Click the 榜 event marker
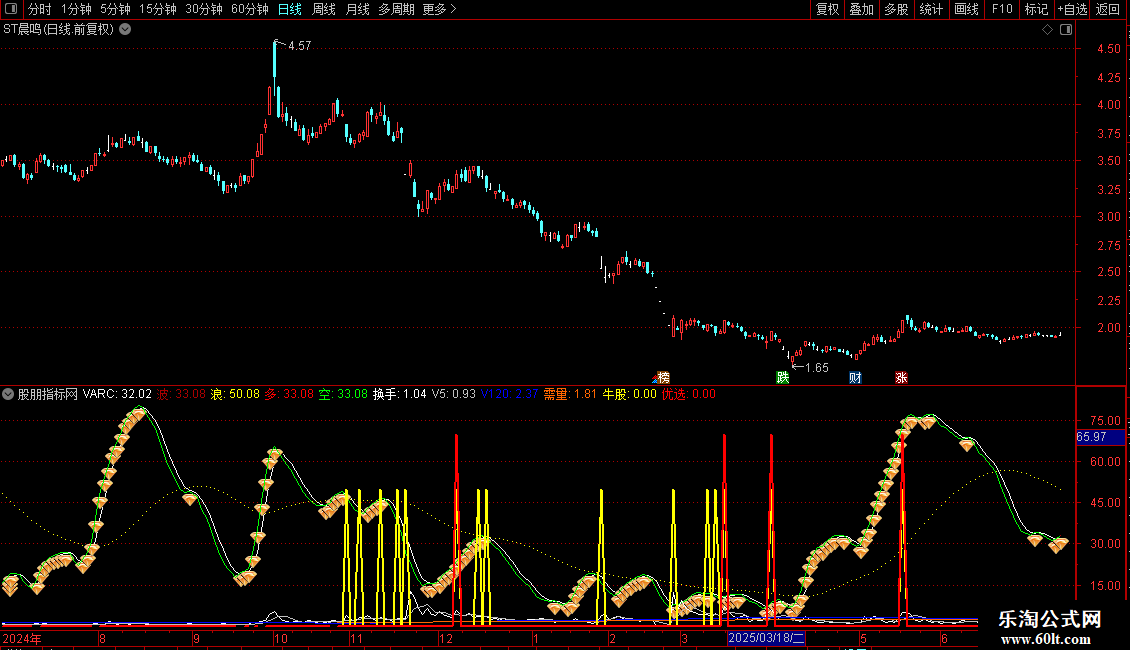 coord(663,378)
